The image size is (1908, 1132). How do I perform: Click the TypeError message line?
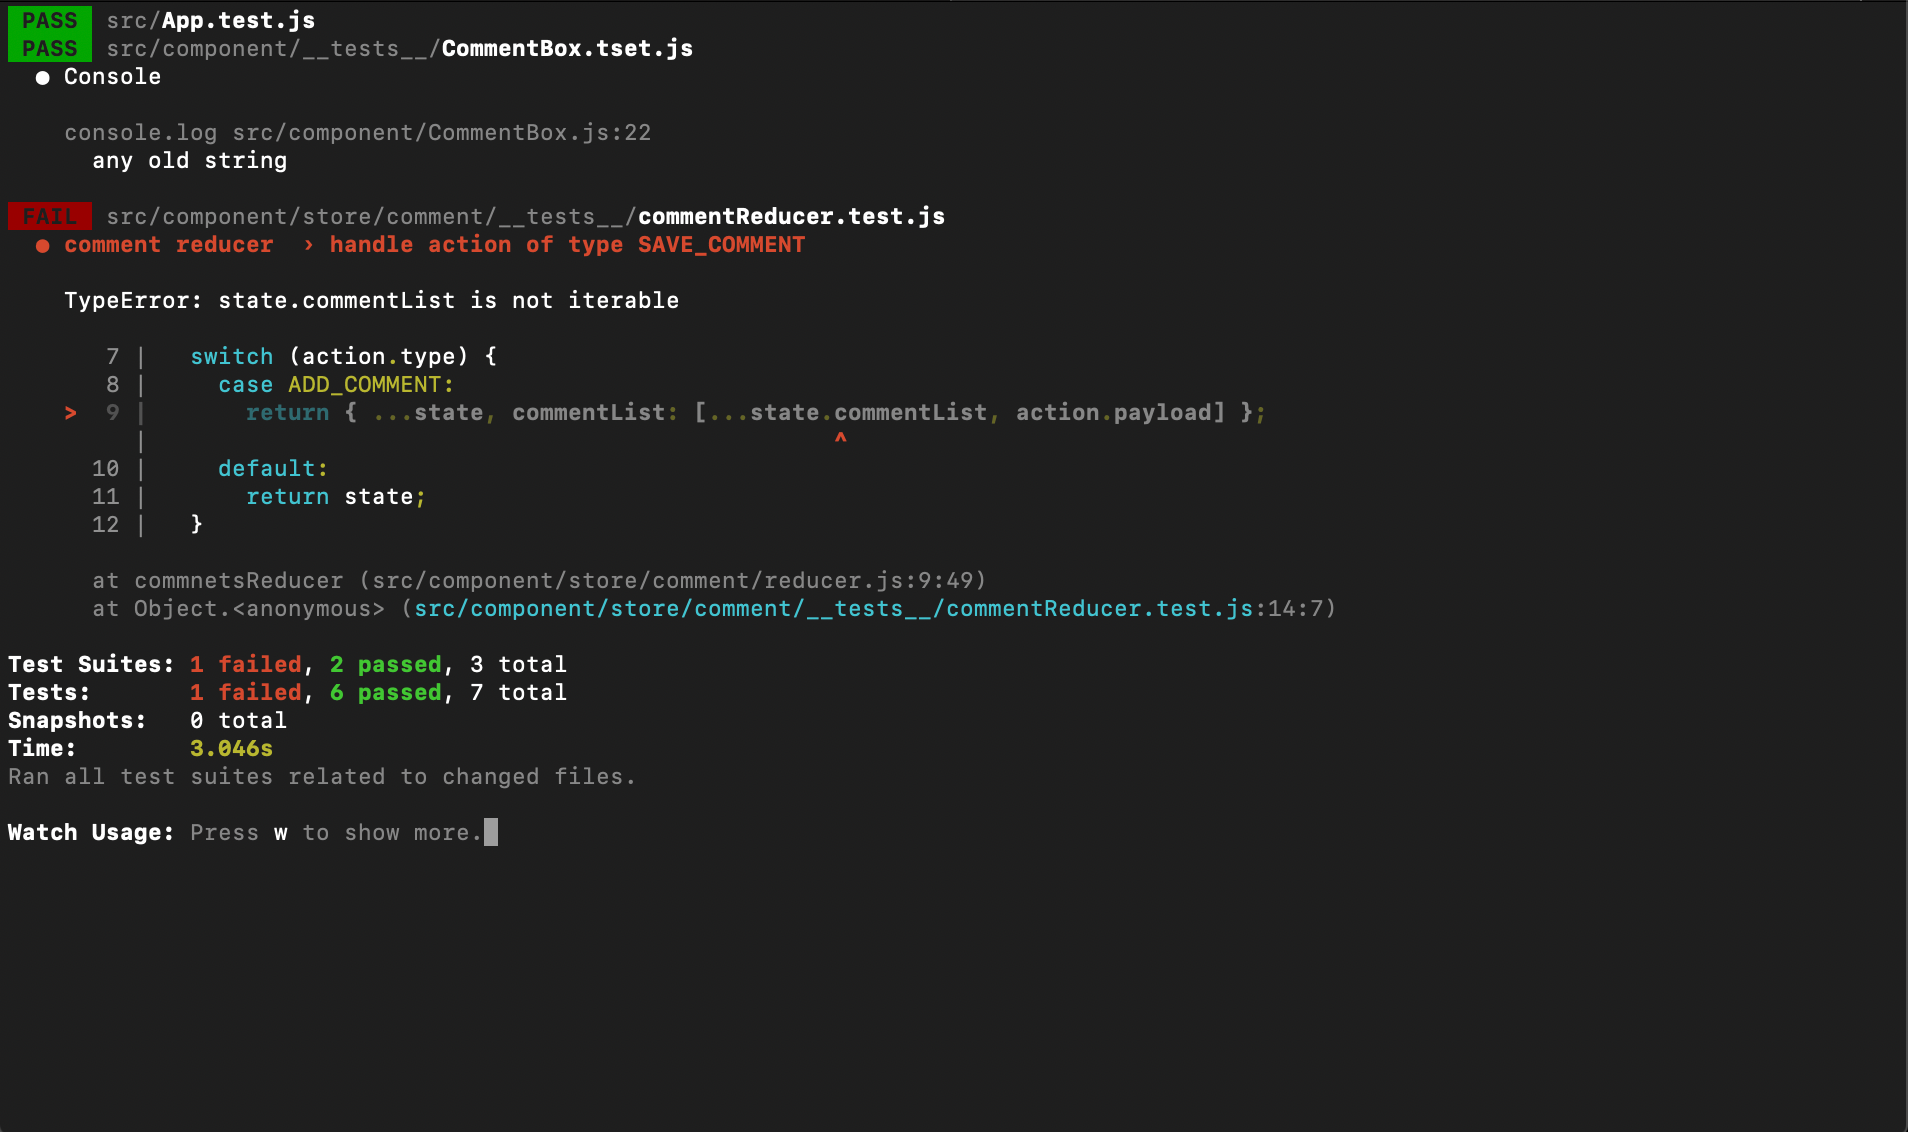point(371,300)
